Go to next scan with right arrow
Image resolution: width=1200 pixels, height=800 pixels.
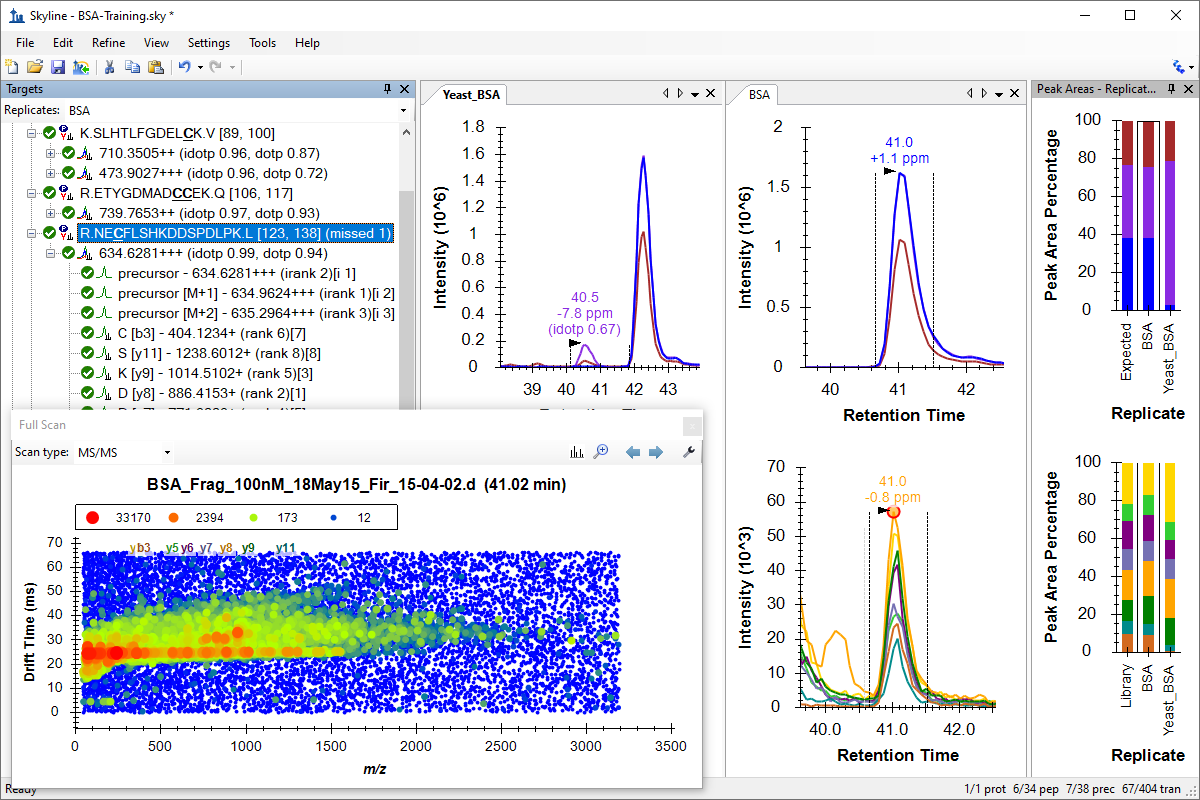[656, 452]
